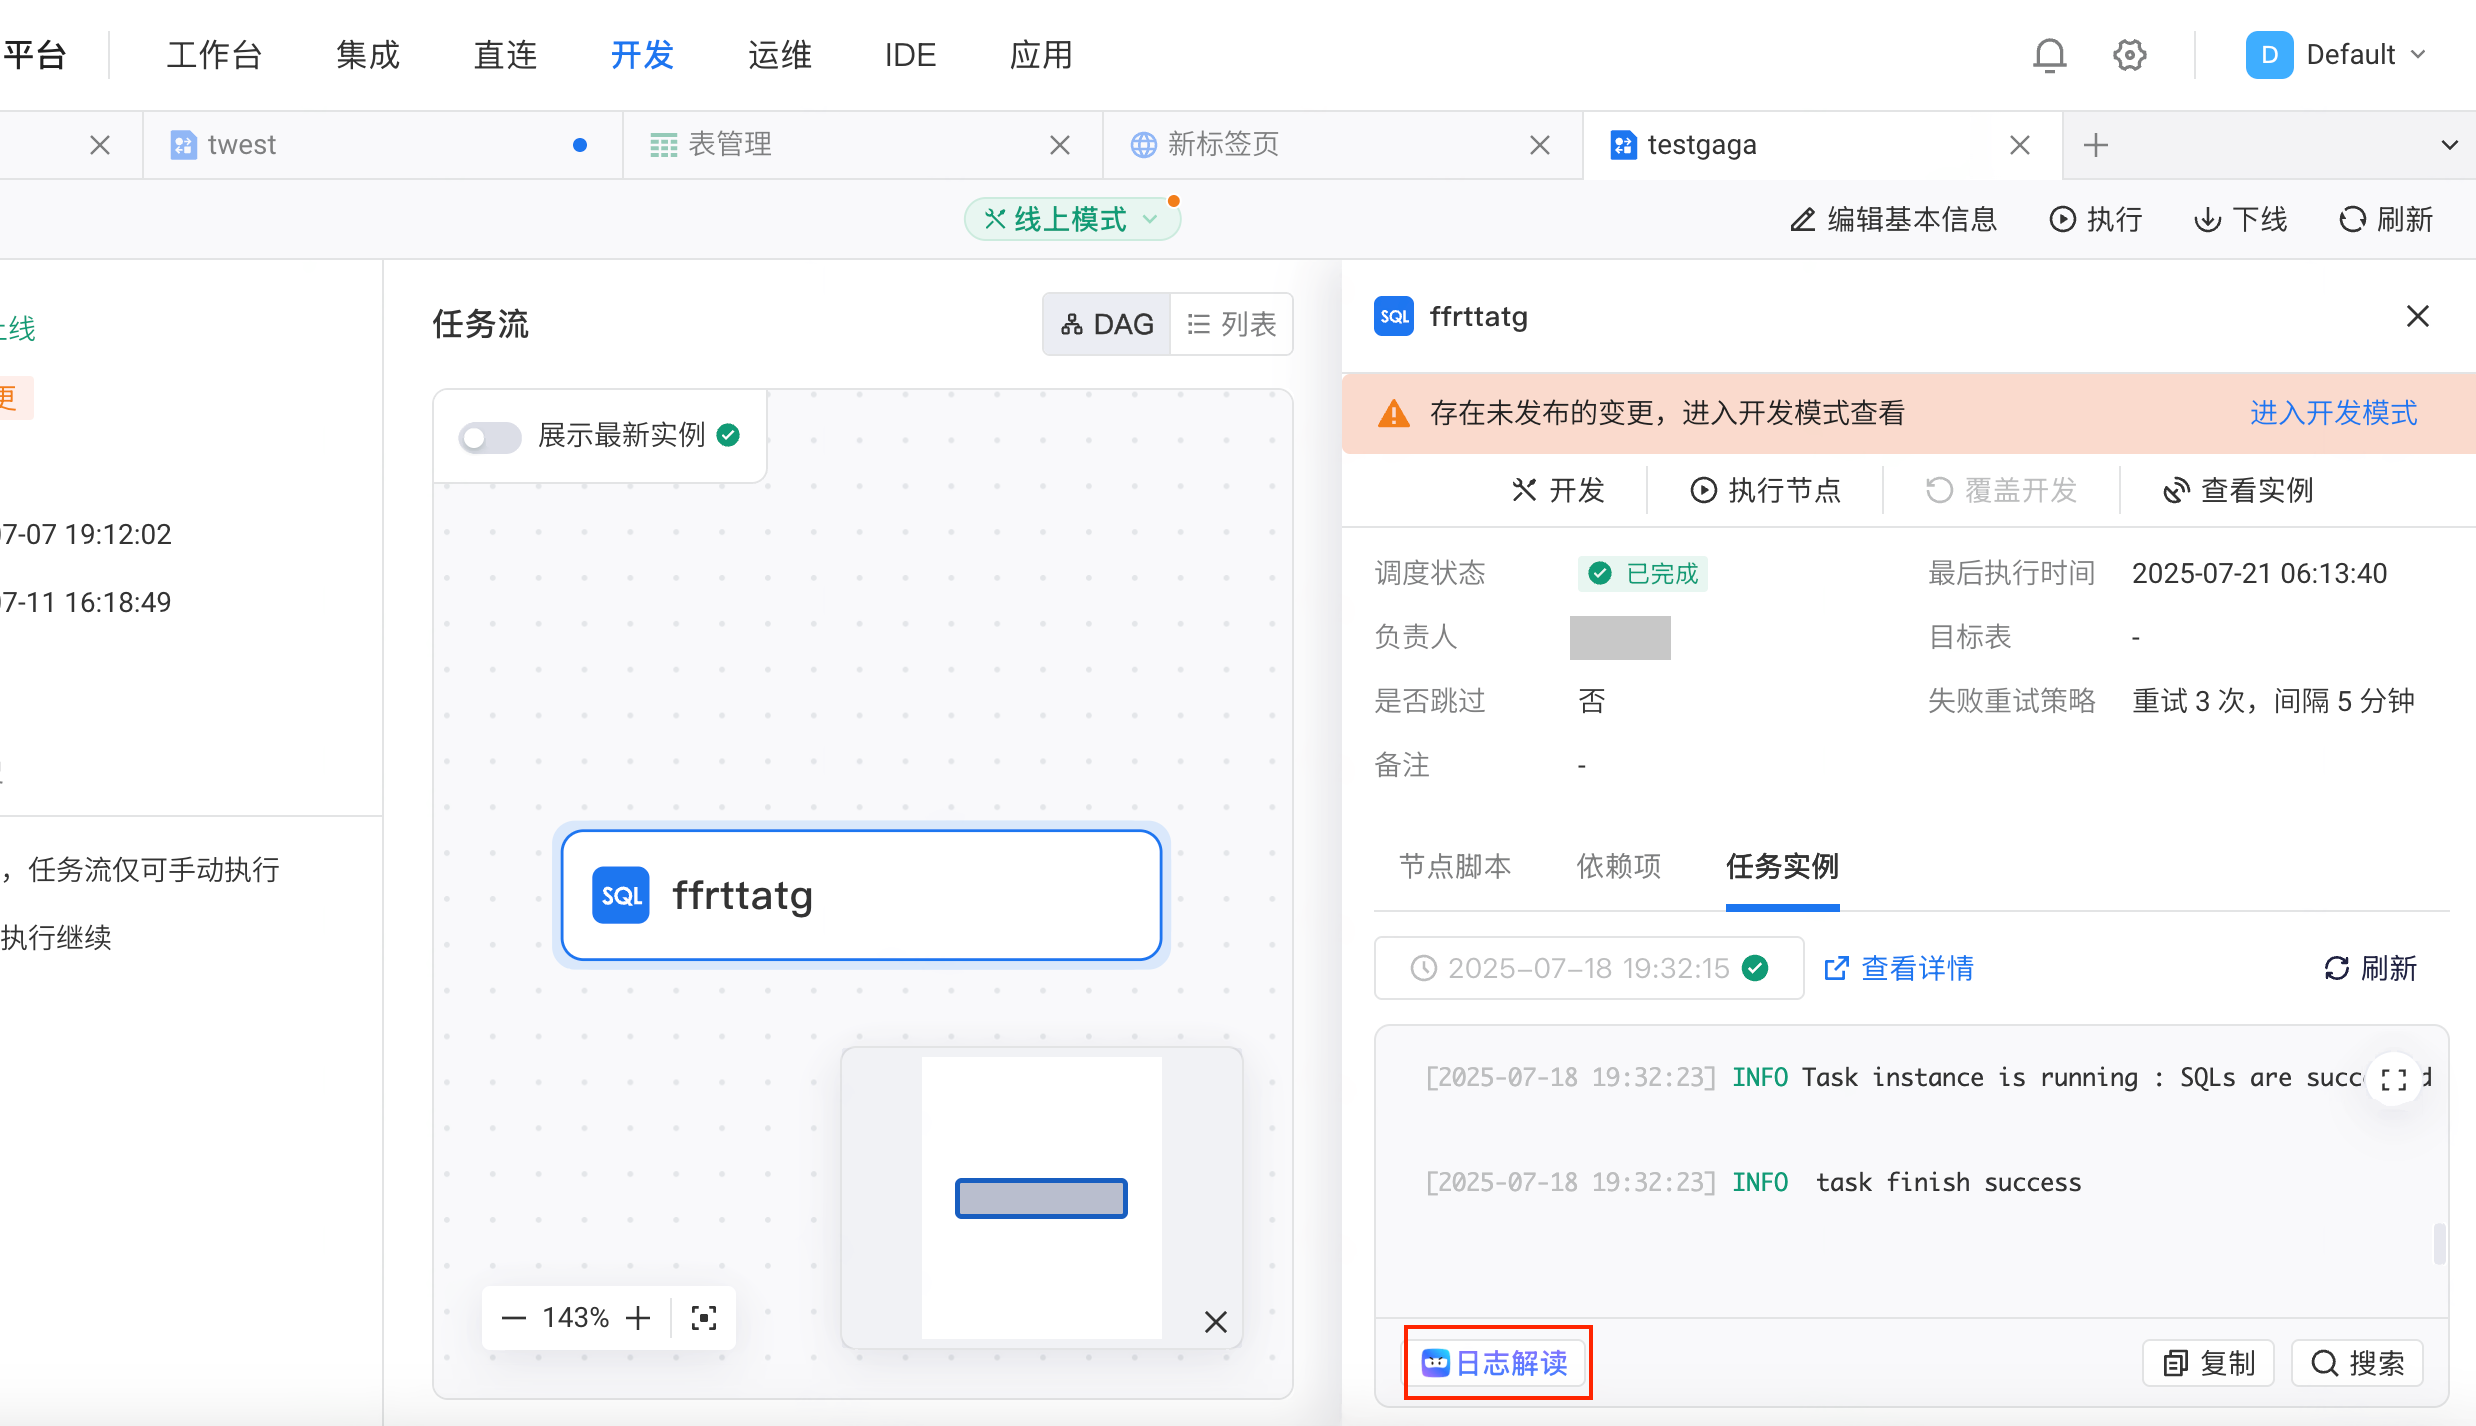2476x1426 pixels.
Task: Zoom in with the plus icon
Action: point(638,1318)
